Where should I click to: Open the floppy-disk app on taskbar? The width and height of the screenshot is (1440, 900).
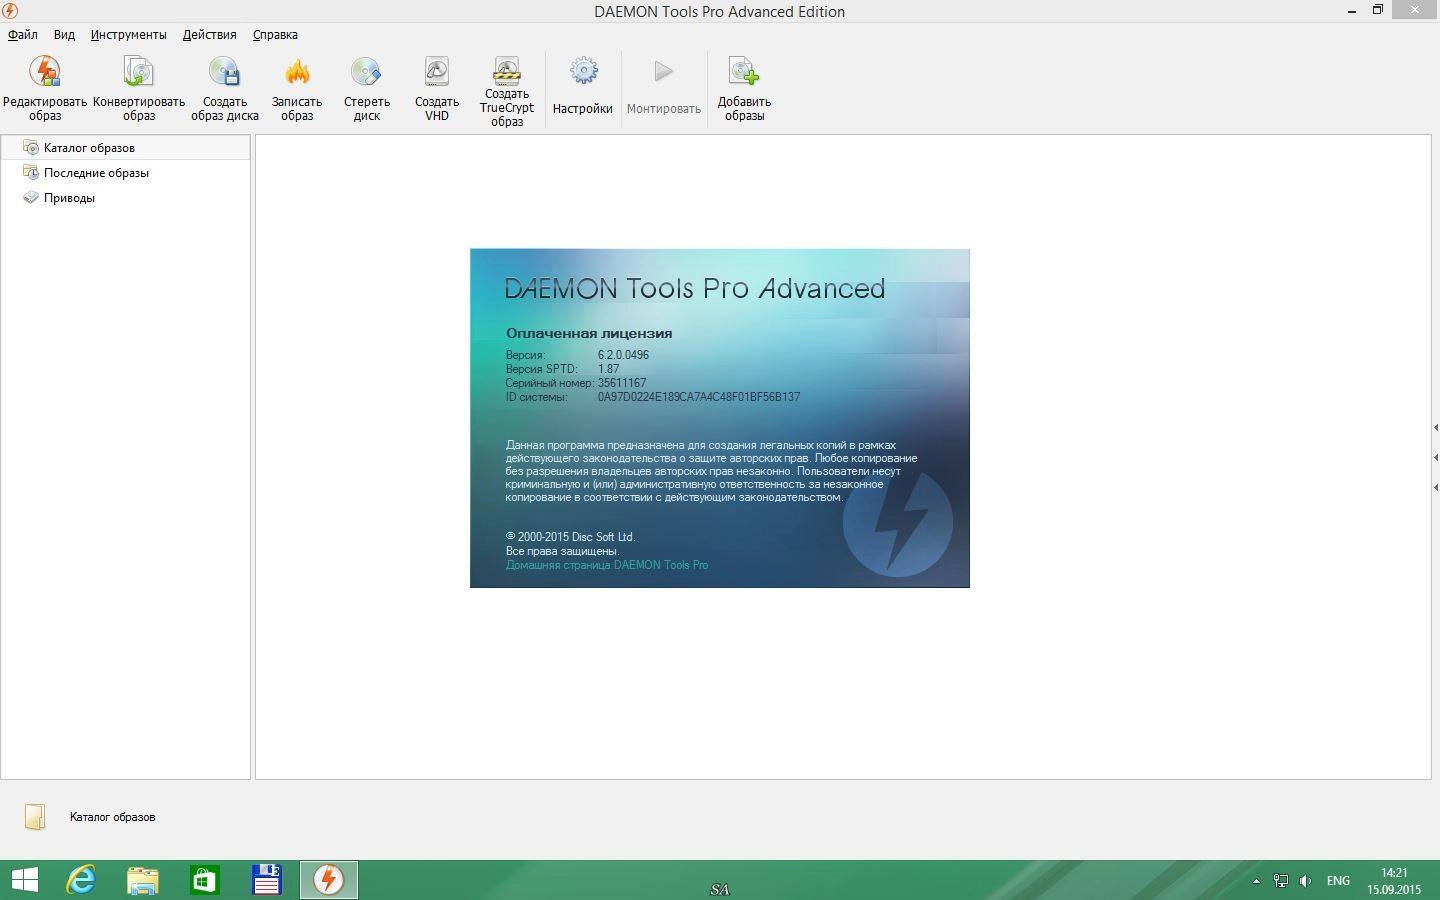[266, 880]
